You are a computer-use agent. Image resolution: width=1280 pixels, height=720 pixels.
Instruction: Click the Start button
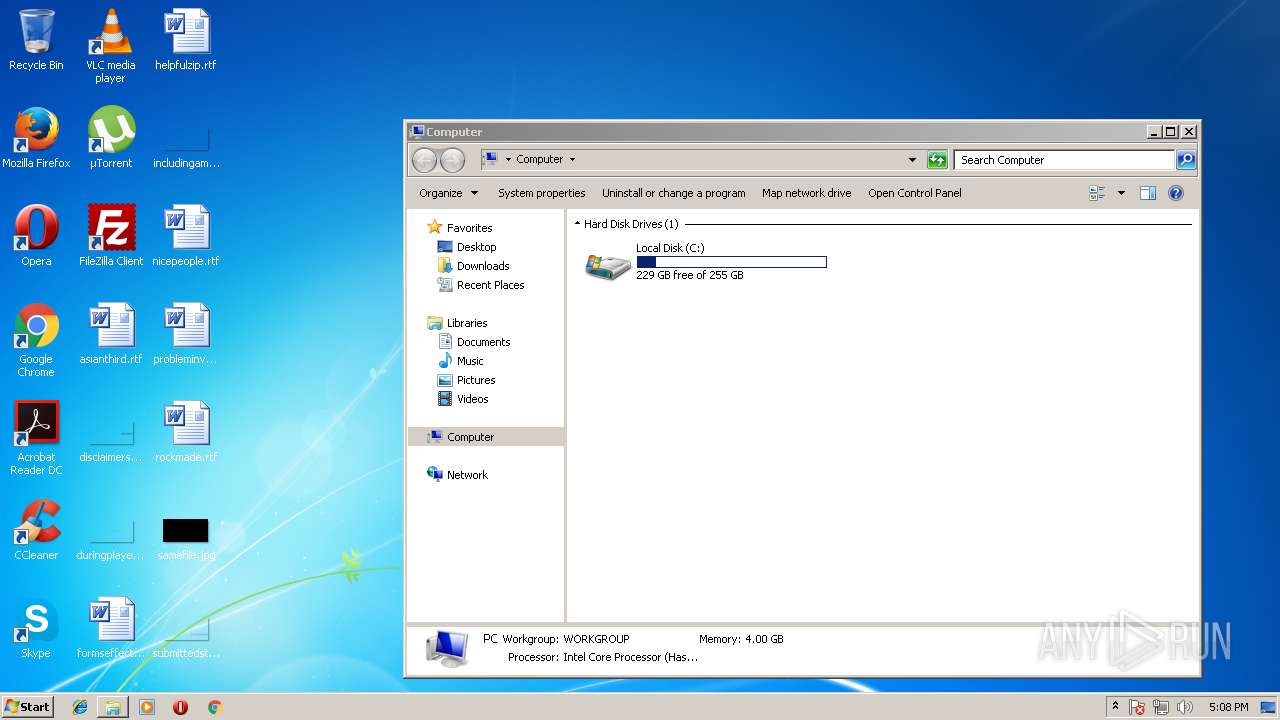28,706
